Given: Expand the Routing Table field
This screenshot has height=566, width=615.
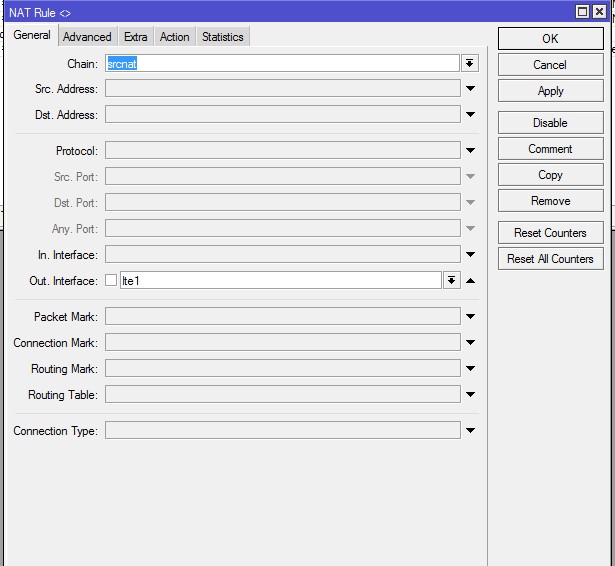Looking at the screenshot, I should (470, 394).
